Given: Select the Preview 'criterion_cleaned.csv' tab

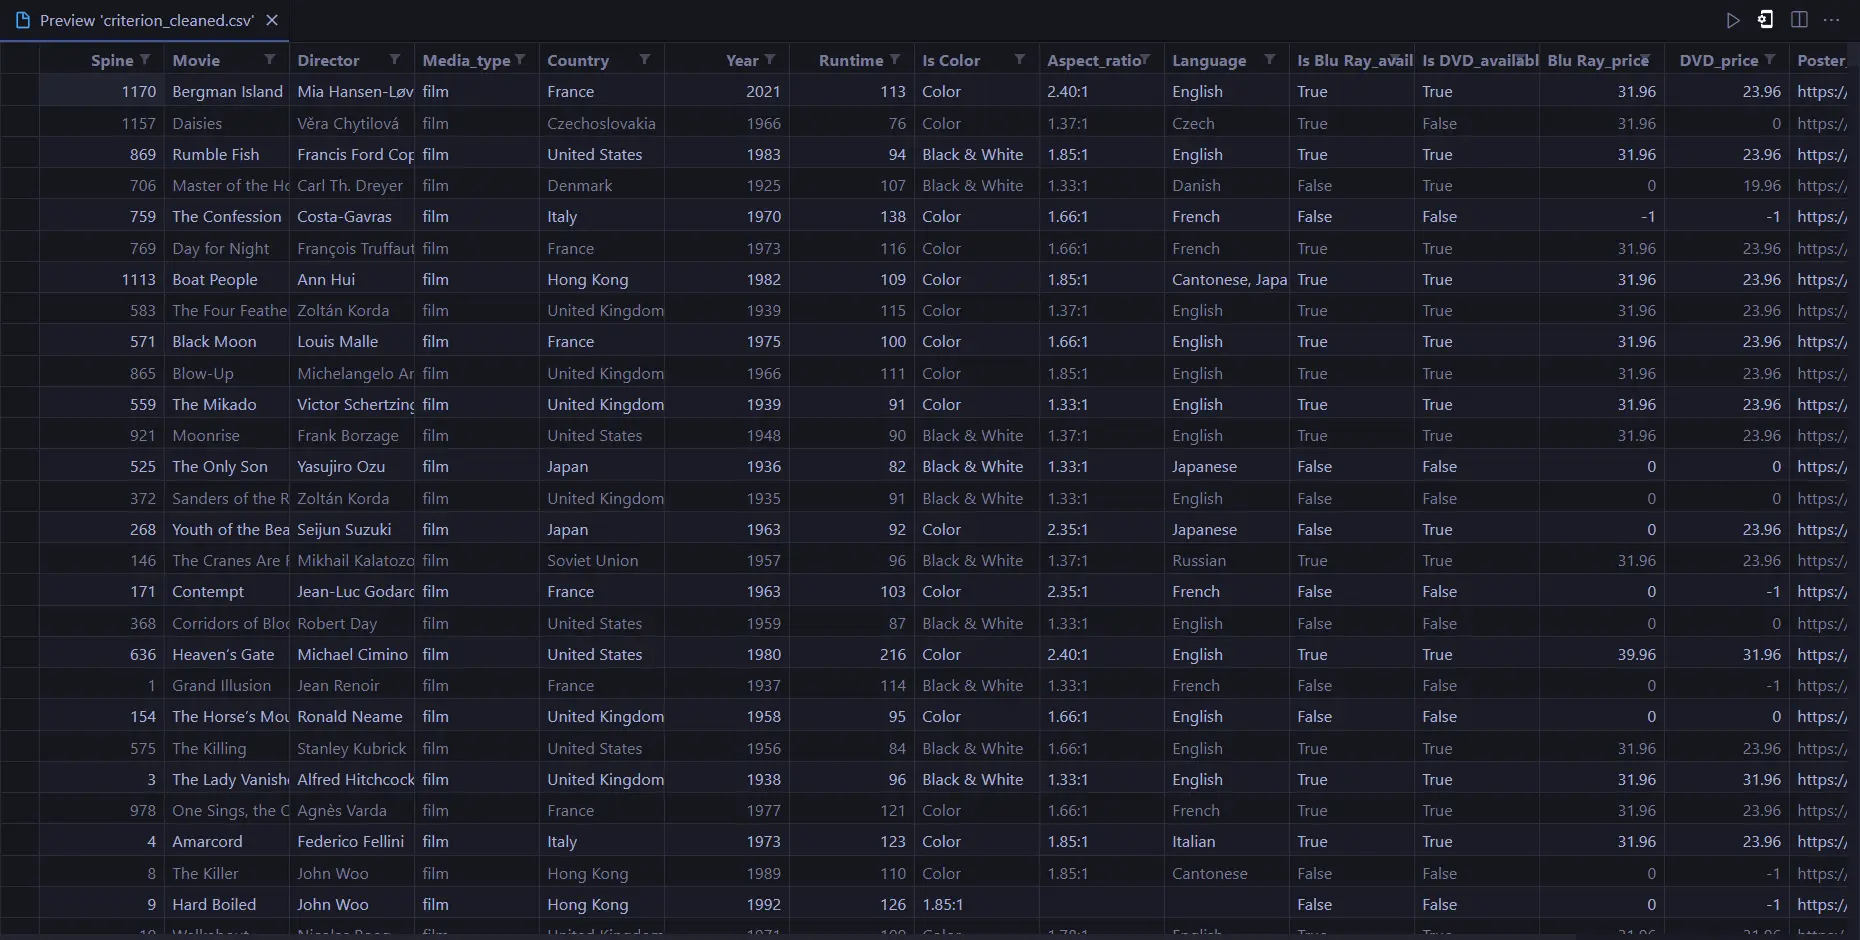Looking at the screenshot, I should [x=145, y=20].
